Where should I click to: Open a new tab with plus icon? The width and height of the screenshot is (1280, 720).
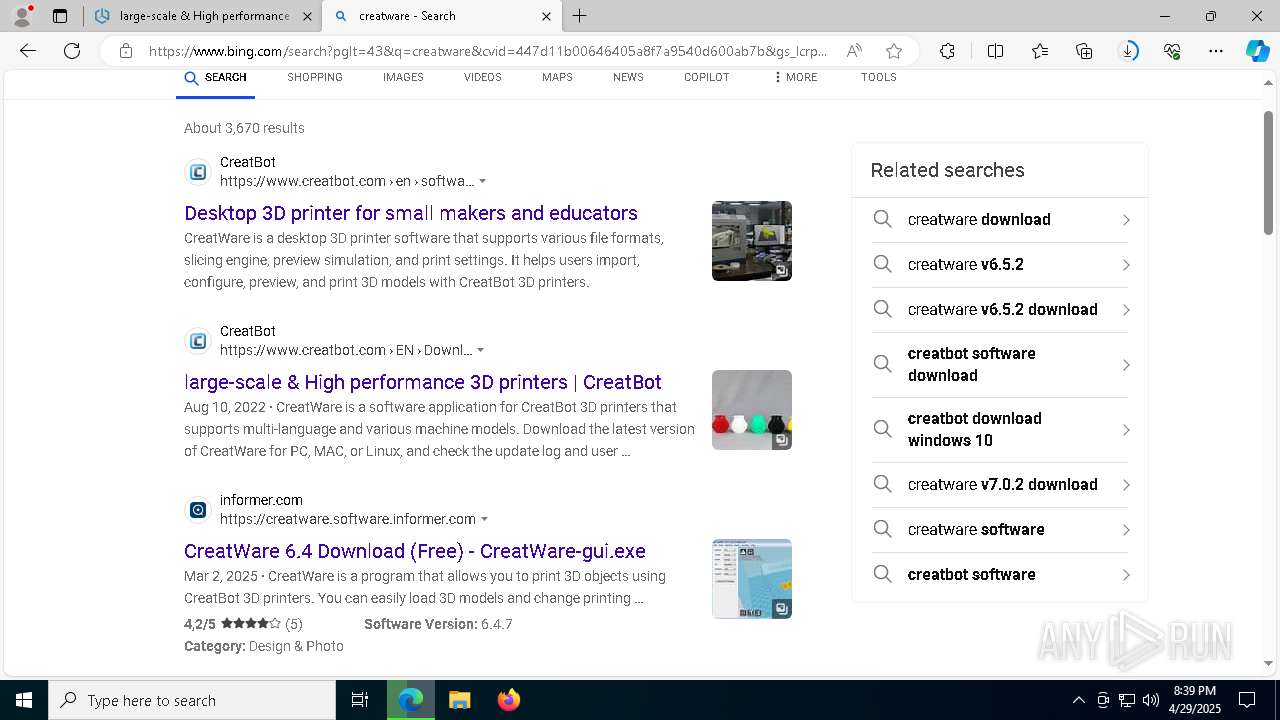point(579,16)
